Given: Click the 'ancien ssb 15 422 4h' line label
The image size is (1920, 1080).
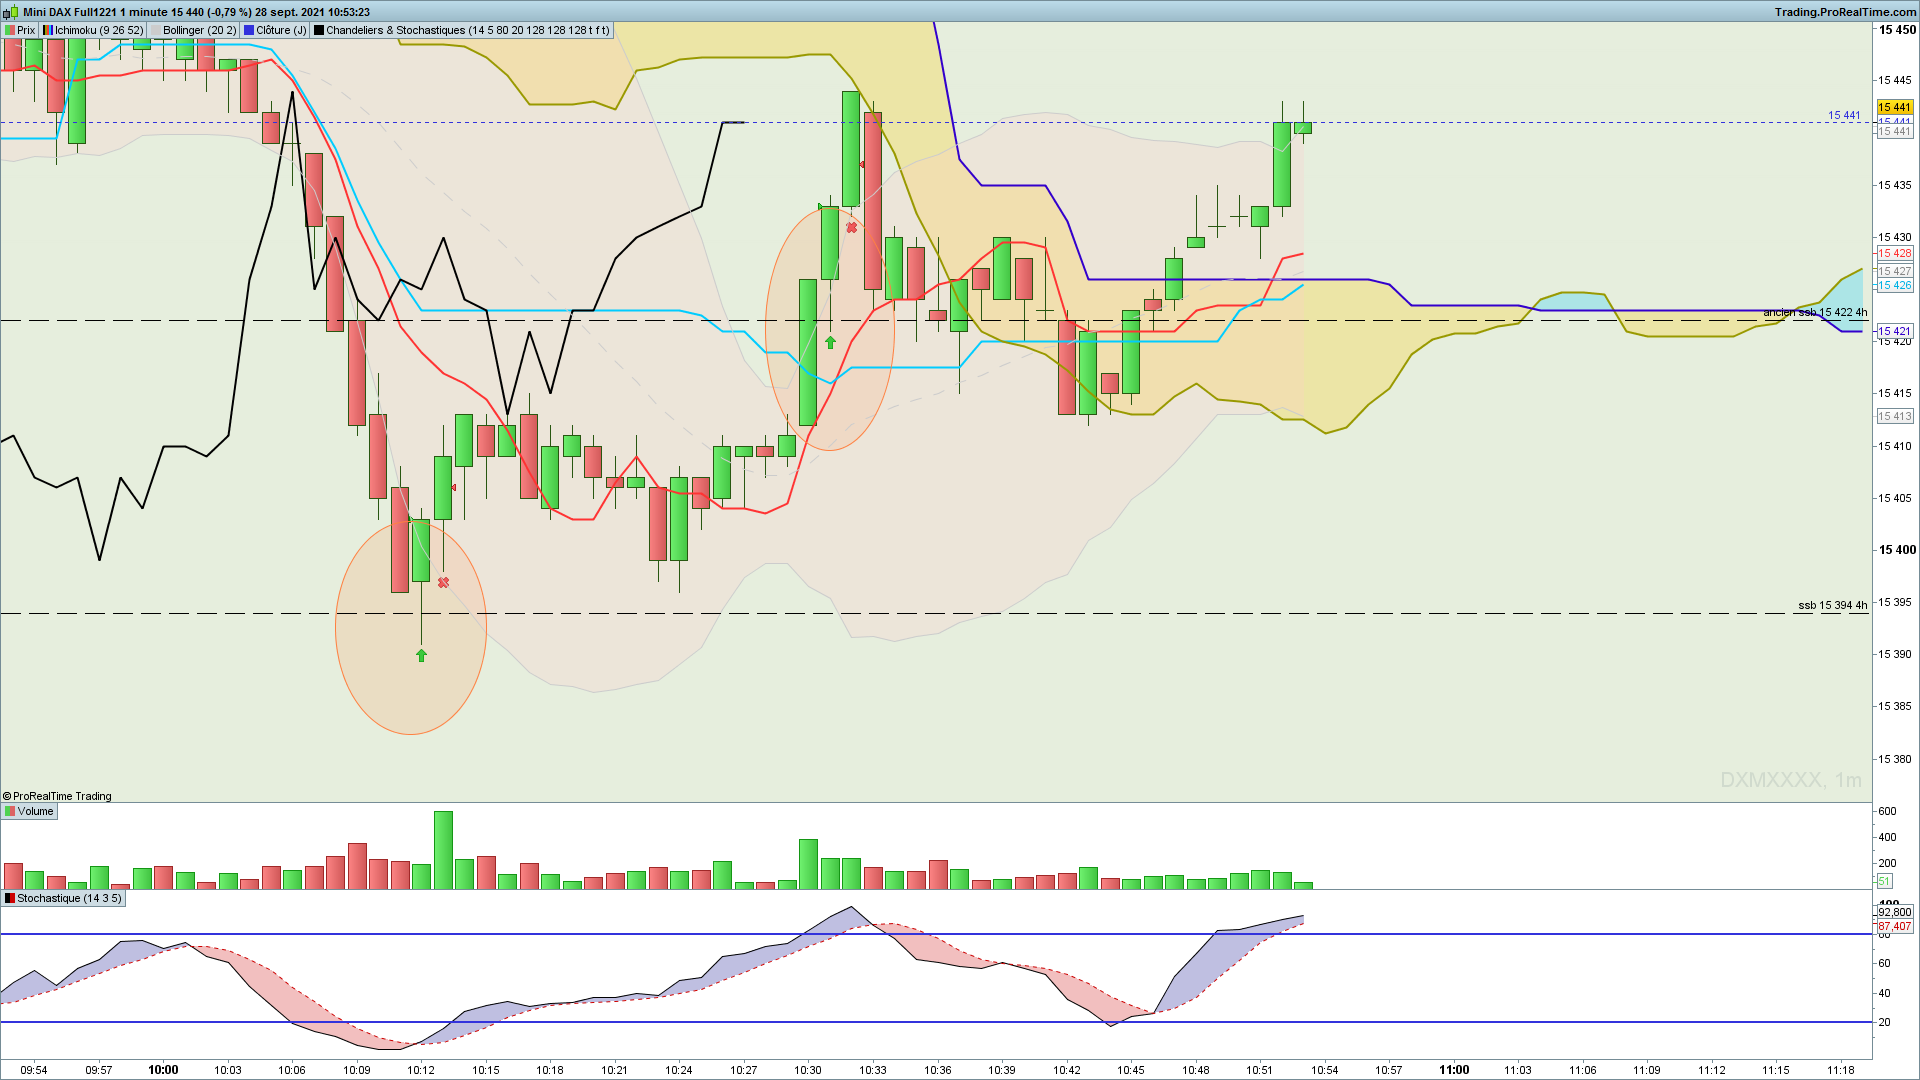Looking at the screenshot, I should click(1815, 312).
